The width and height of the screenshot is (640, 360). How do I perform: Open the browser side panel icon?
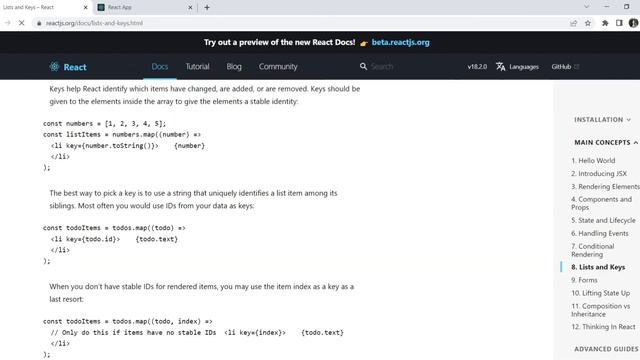click(x=619, y=23)
